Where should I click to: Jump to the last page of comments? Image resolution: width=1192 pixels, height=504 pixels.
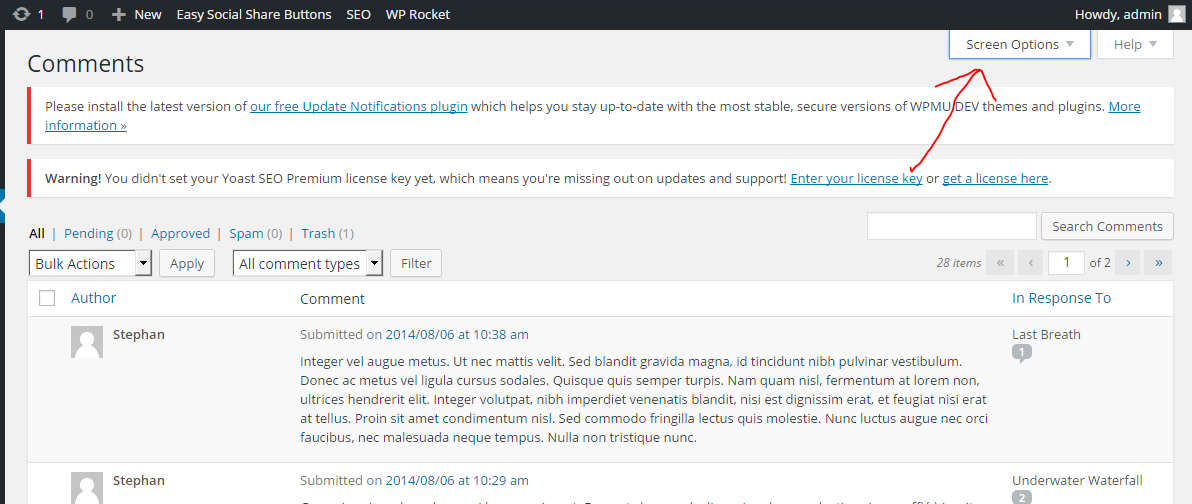(x=1158, y=263)
